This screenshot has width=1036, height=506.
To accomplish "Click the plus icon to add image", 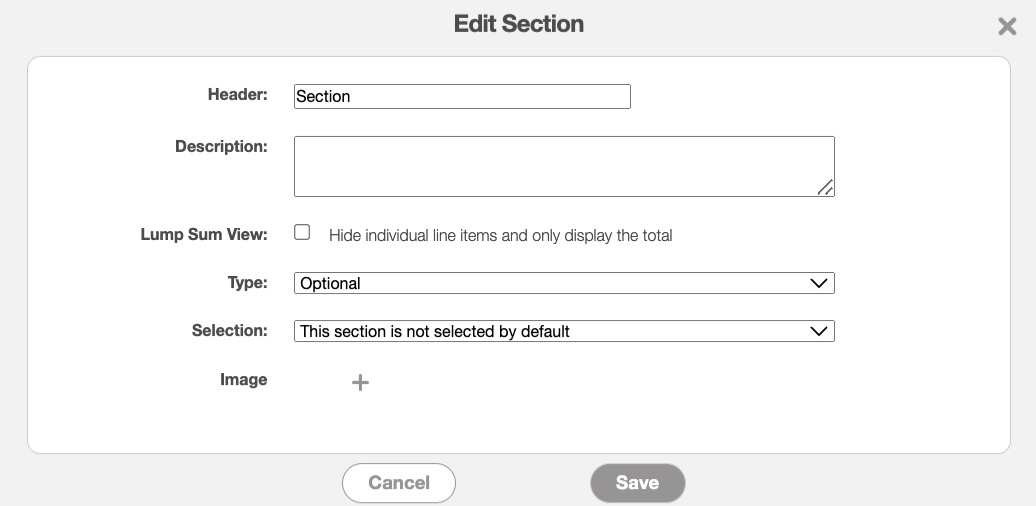I will 360,382.
